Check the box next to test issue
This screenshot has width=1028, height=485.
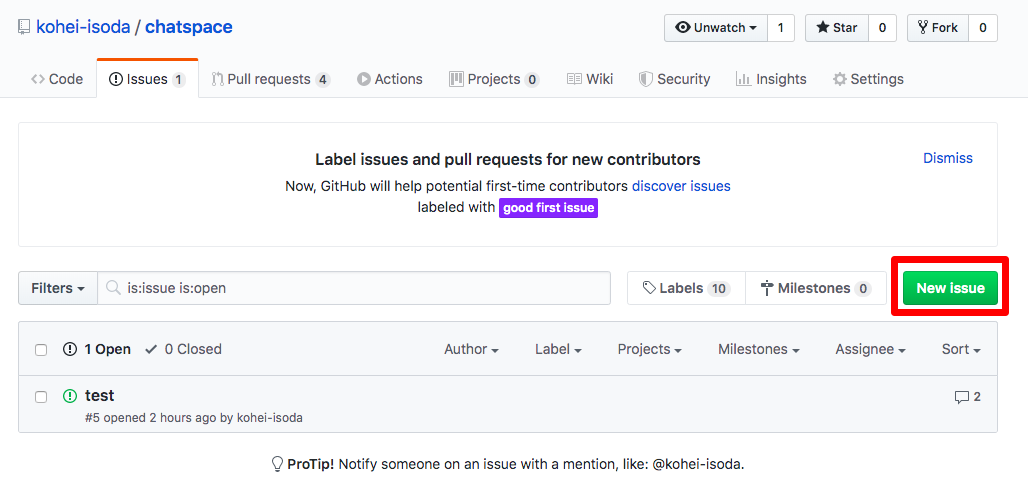pos(41,397)
